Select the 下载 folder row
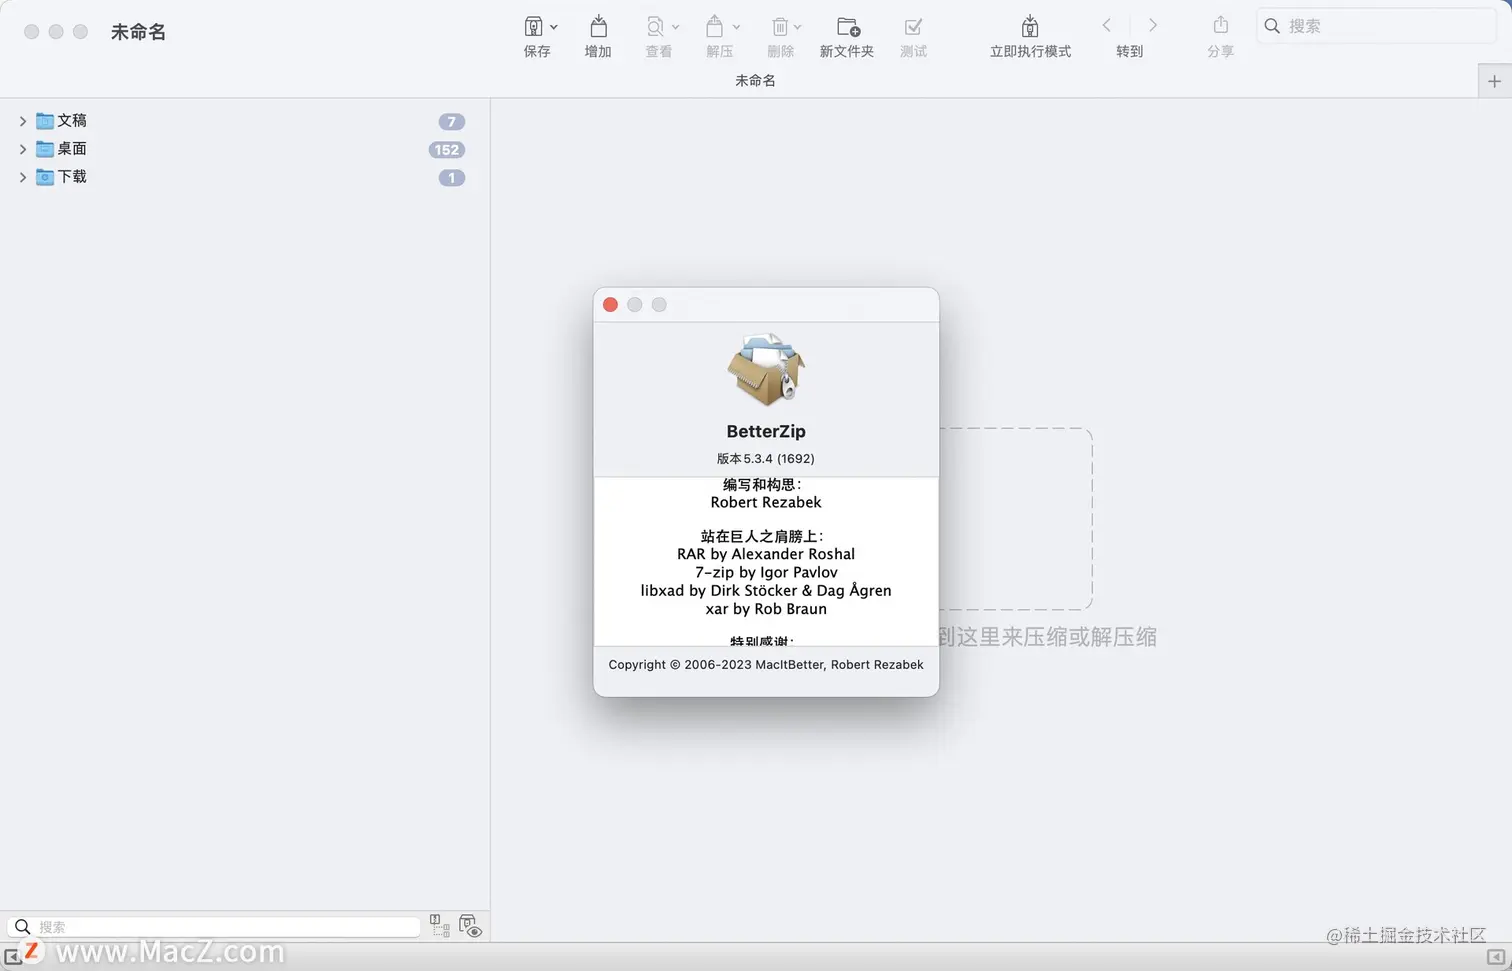Screen dimensions: 1512x971 (x=244, y=177)
